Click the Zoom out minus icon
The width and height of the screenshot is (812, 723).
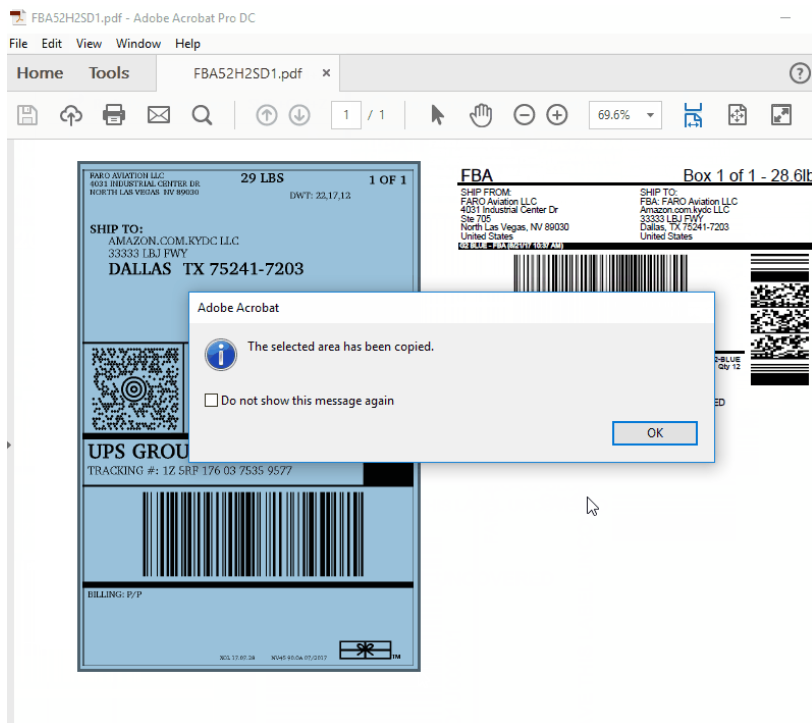(x=524, y=115)
